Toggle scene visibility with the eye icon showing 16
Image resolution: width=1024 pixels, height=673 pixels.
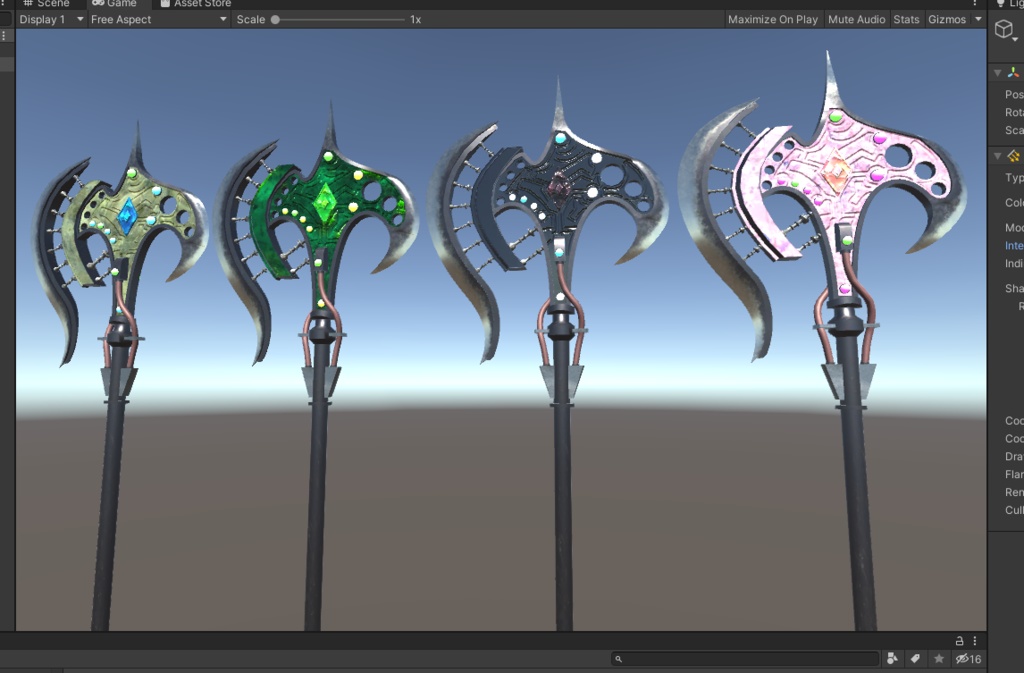pos(967,658)
